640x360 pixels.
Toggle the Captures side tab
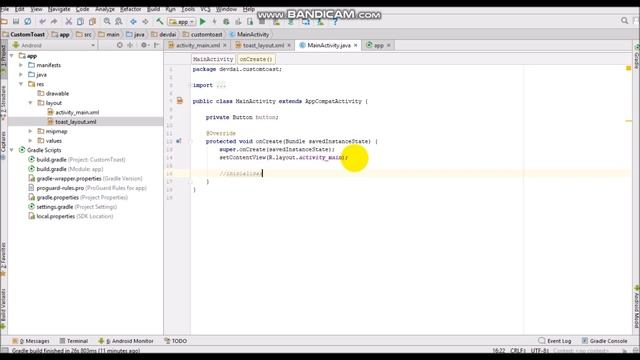coord(3,145)
